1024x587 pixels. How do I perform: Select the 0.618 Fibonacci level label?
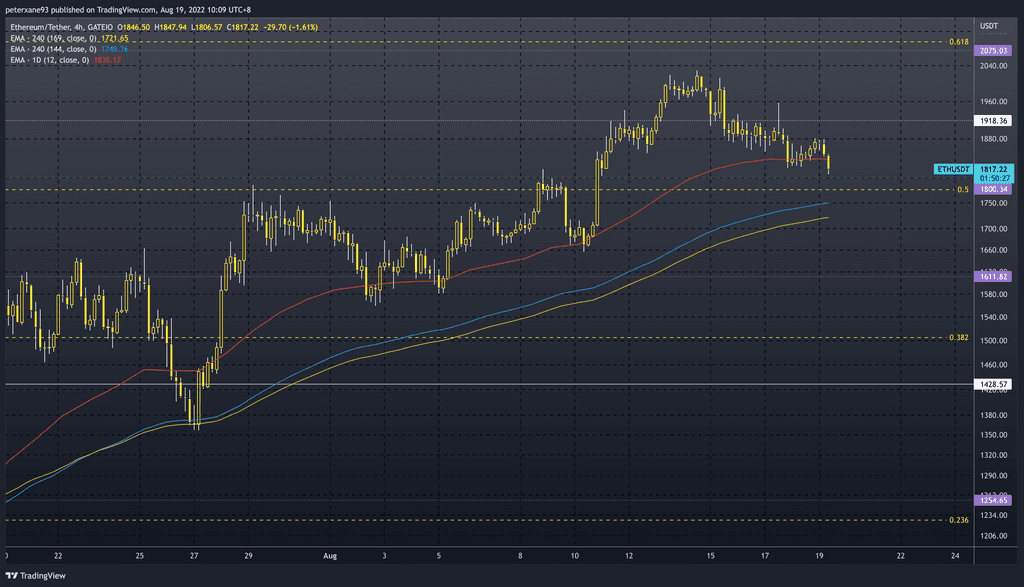pos(959,42)
